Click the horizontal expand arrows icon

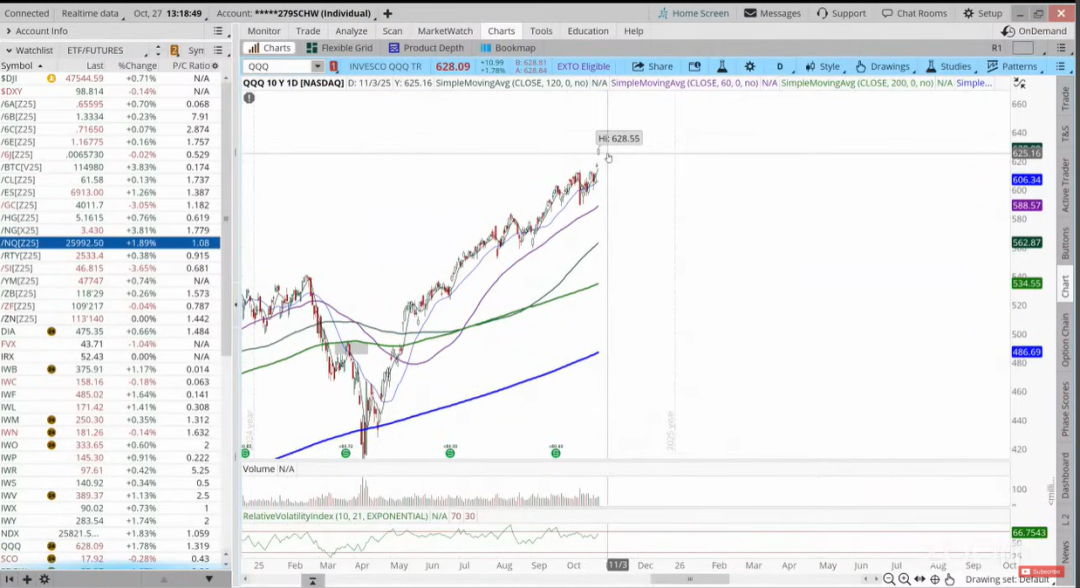(920, 580)
